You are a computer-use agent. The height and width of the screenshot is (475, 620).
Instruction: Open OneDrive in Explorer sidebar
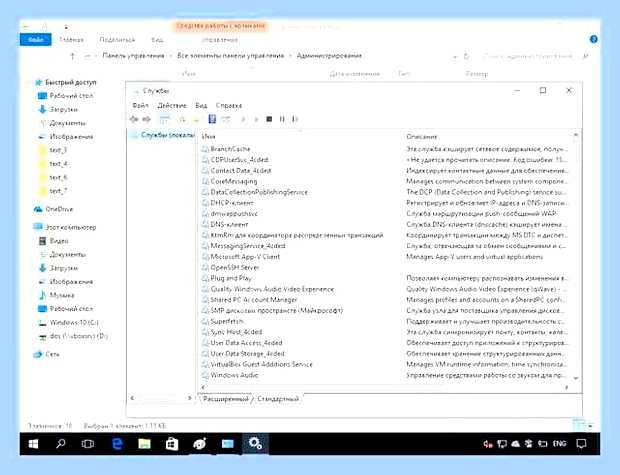tap(54, 209)
